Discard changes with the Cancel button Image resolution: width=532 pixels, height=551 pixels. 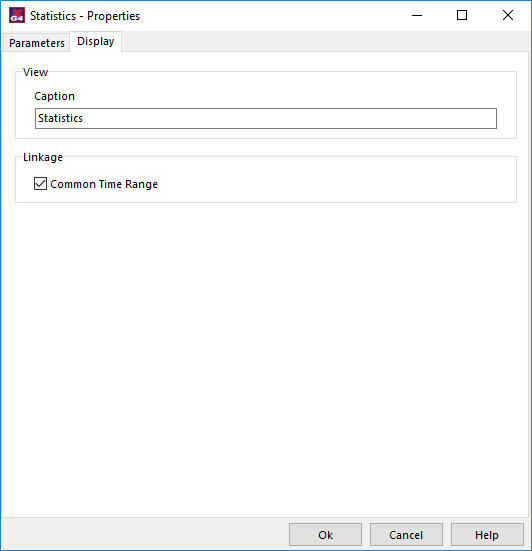tap(406, 534)
